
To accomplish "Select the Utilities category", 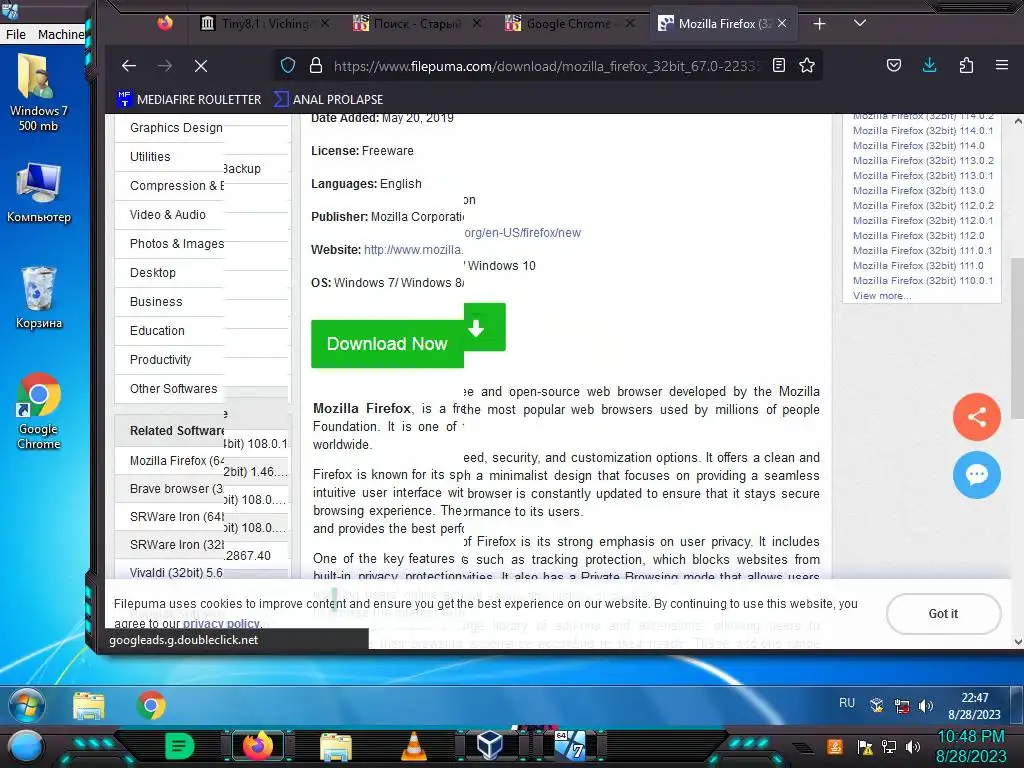I will coord(150,157).
